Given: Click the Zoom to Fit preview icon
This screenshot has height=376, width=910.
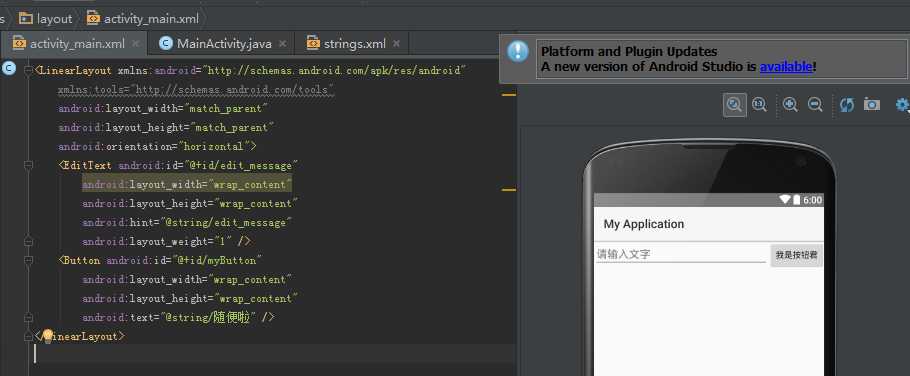Looking at the screenshot, I should (734, 105).
